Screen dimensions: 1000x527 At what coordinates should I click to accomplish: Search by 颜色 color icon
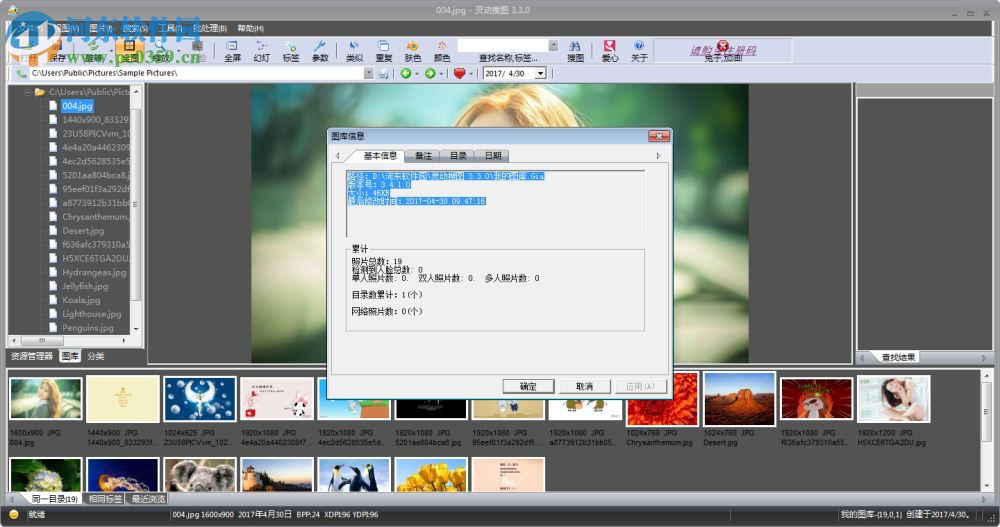coord(441,50)
